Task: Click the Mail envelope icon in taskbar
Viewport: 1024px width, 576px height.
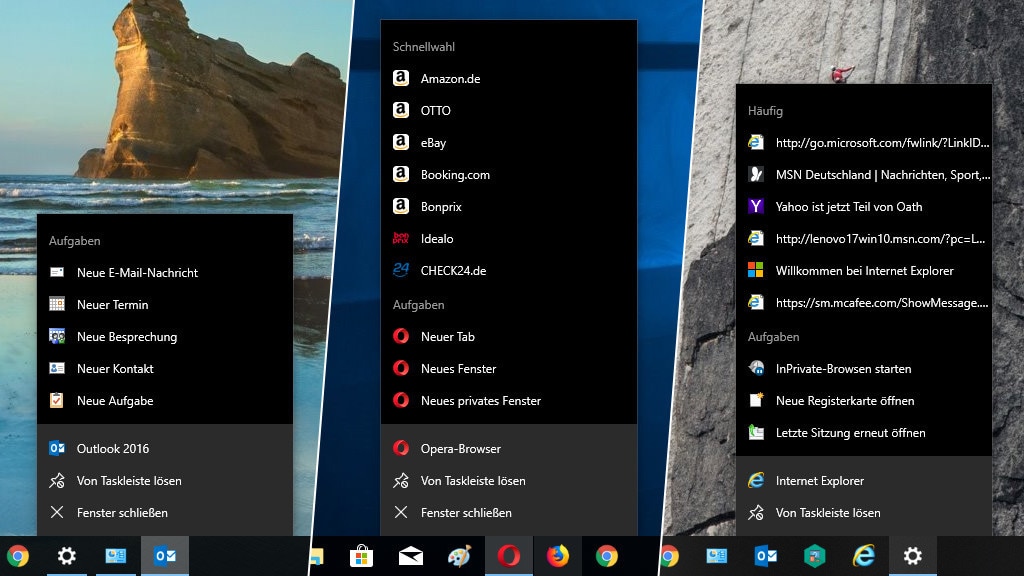Action: coord(411,556)
